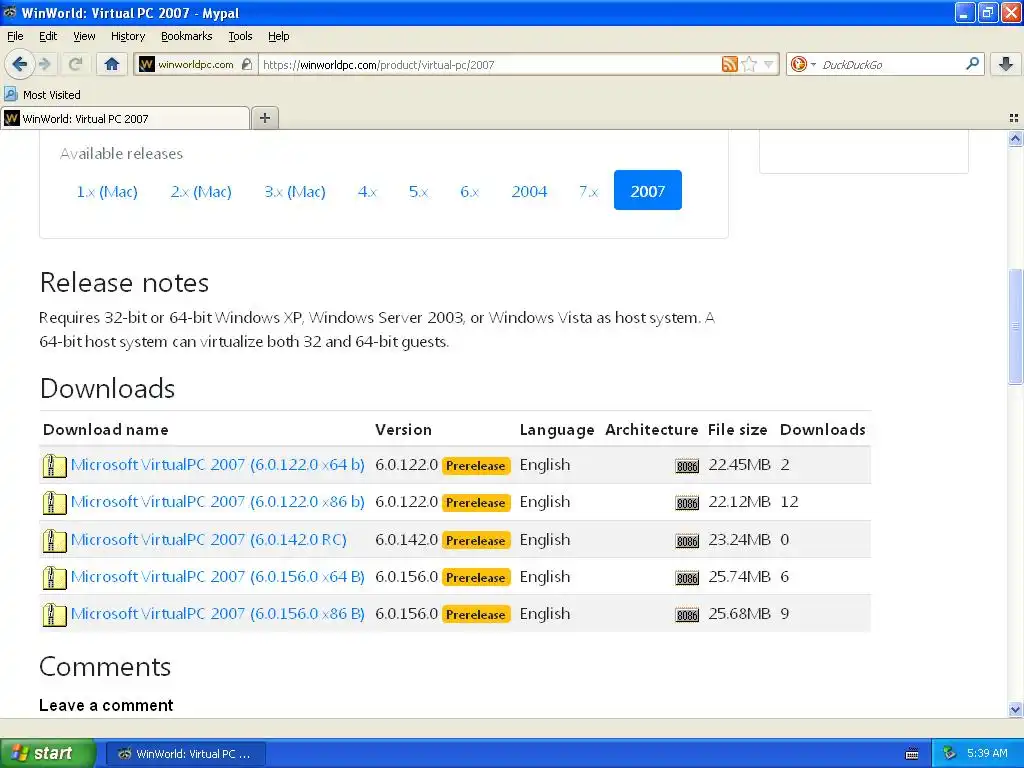Open the View menu
The height and width of the screenshot is (768, 1024).
pyautogui.click(x=84, y=36)
